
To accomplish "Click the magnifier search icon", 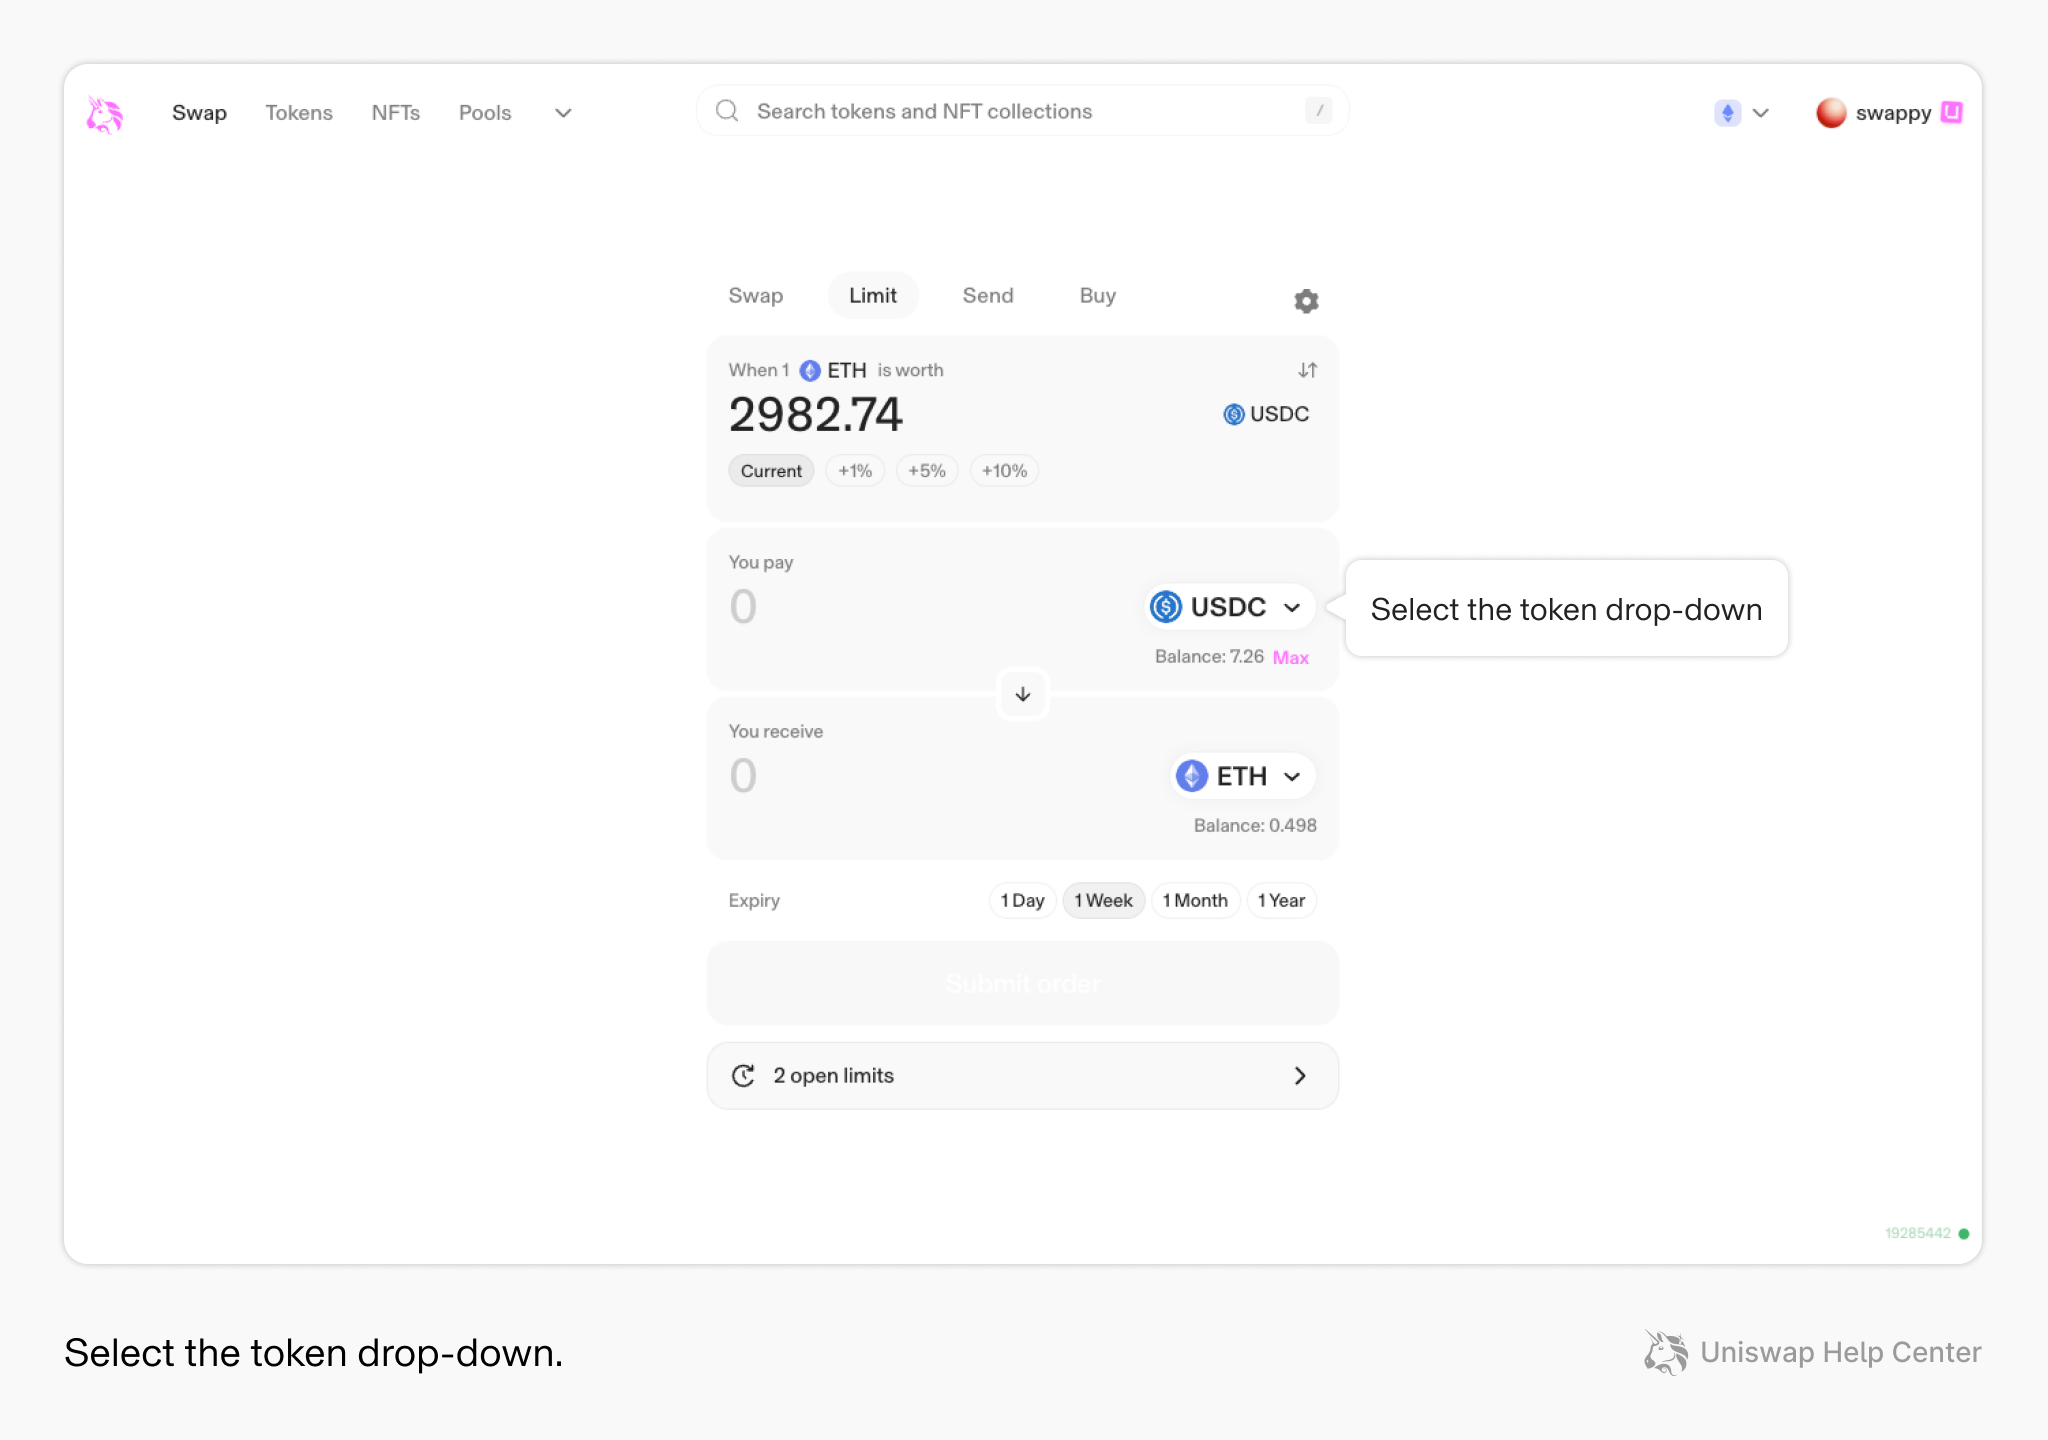I will pyautogui.click(x=727, y=111).
